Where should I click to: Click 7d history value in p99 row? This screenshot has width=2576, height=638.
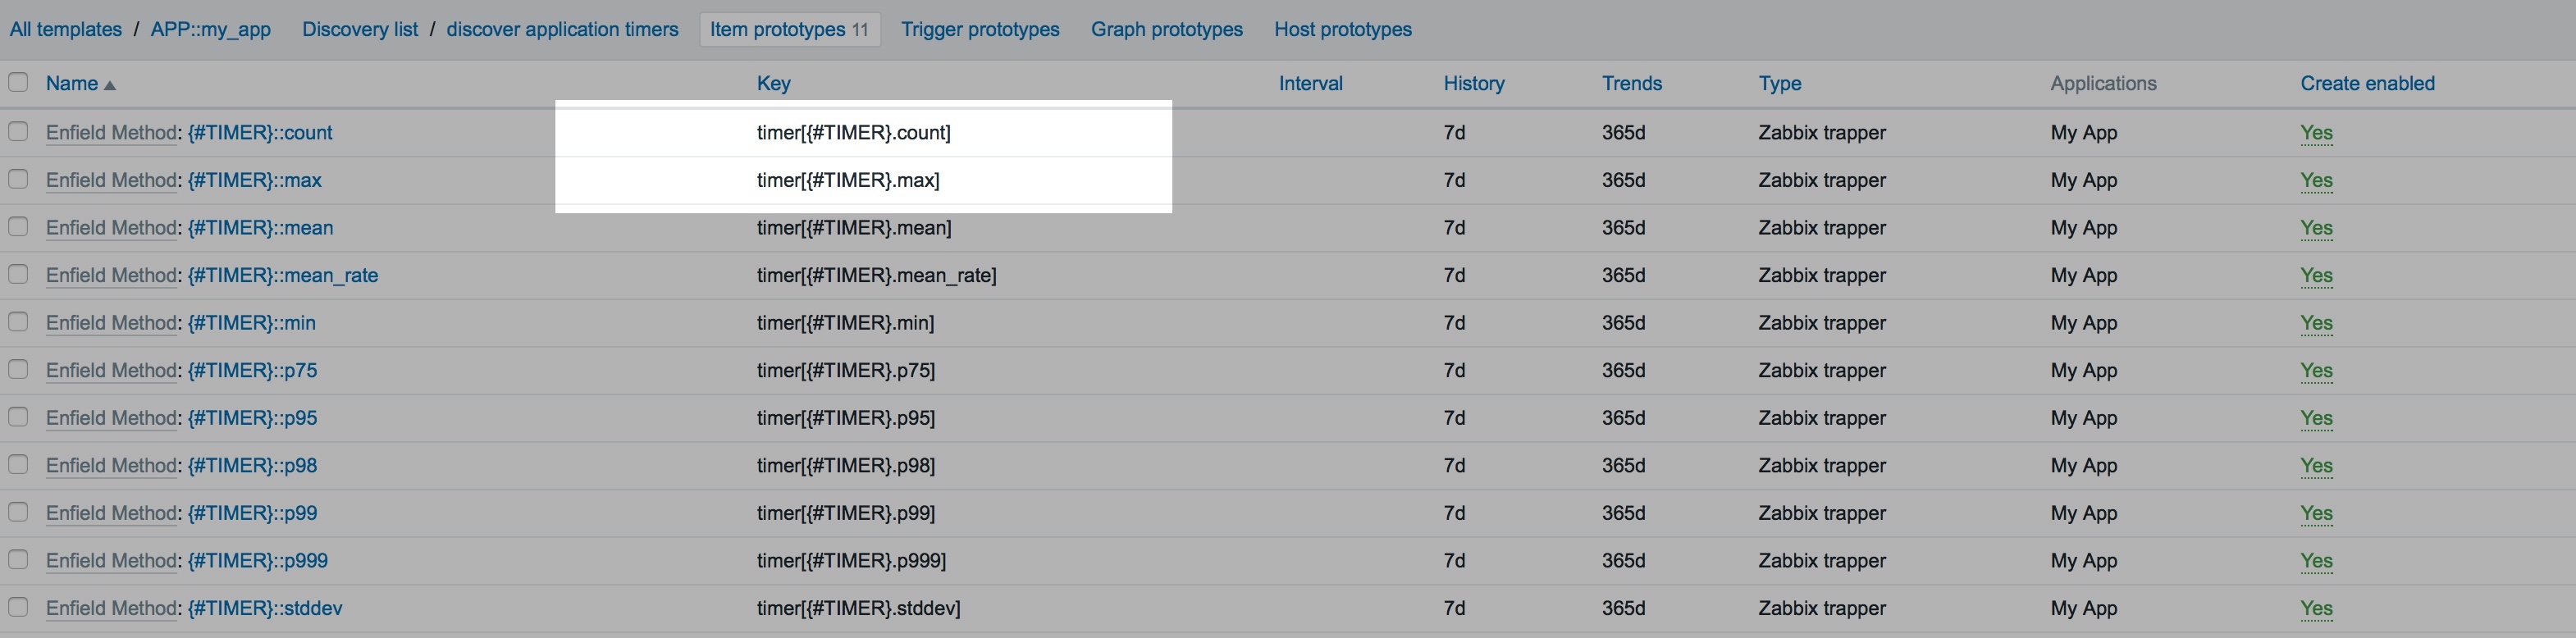pyautogui.click(x=1454, y=512)
